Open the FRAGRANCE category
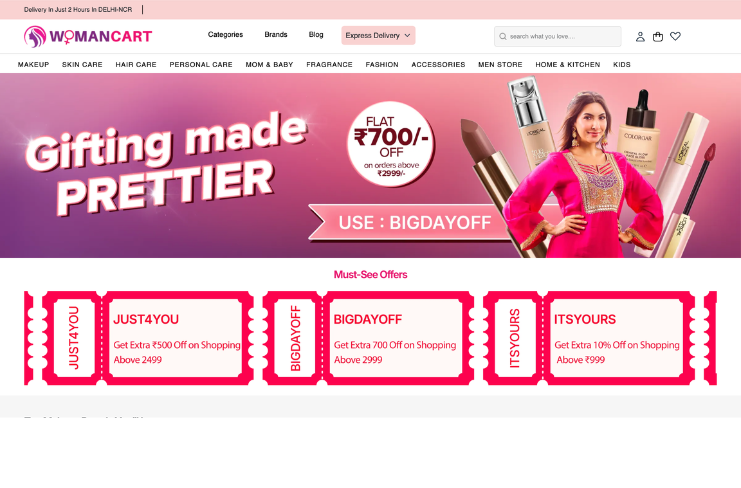The width and height of the screenshot is (741, 488). tap(329, 64)
